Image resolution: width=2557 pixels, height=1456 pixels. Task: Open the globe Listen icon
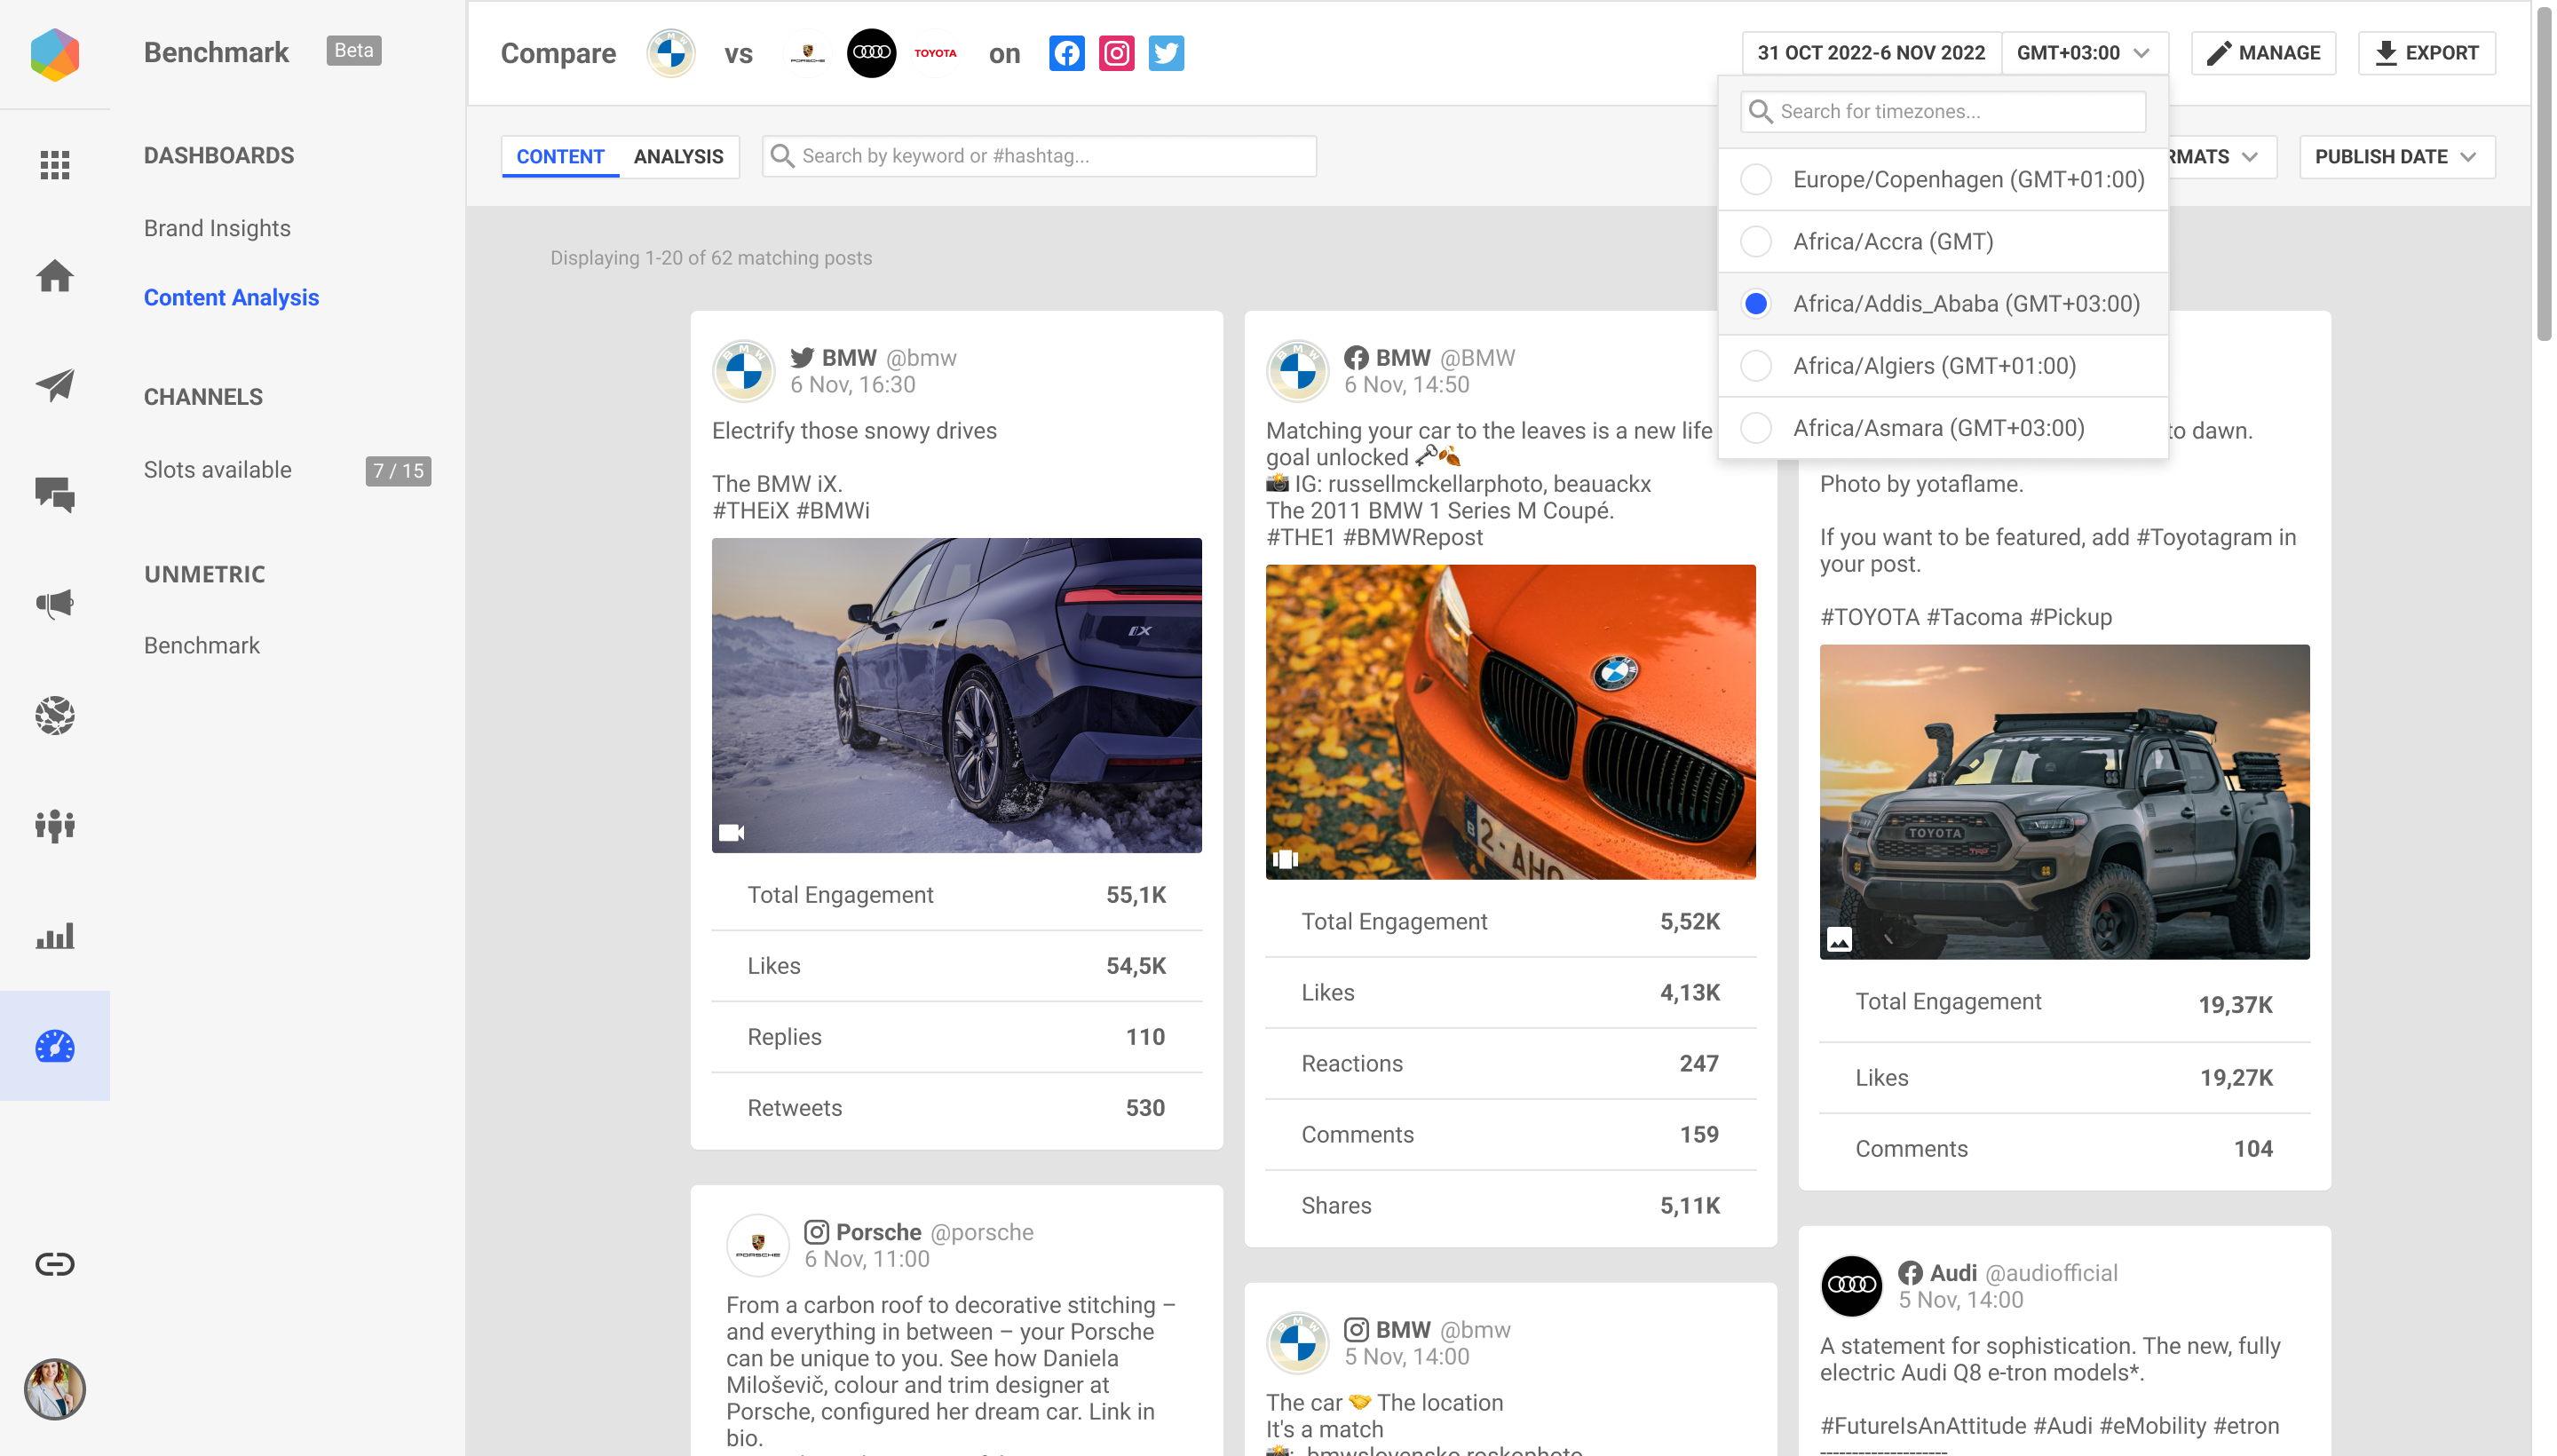(x=55, y=715)
